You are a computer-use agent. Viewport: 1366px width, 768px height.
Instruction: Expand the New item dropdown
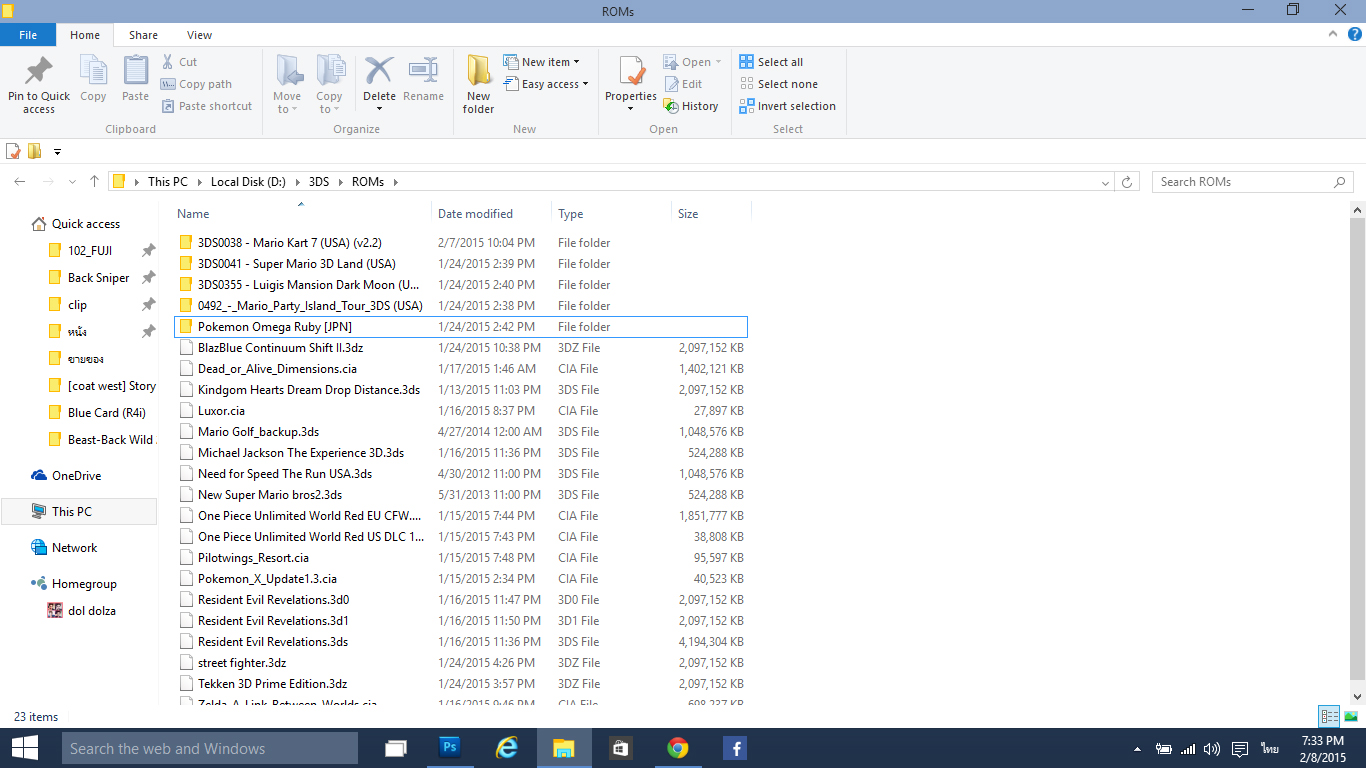coord(541,62)
